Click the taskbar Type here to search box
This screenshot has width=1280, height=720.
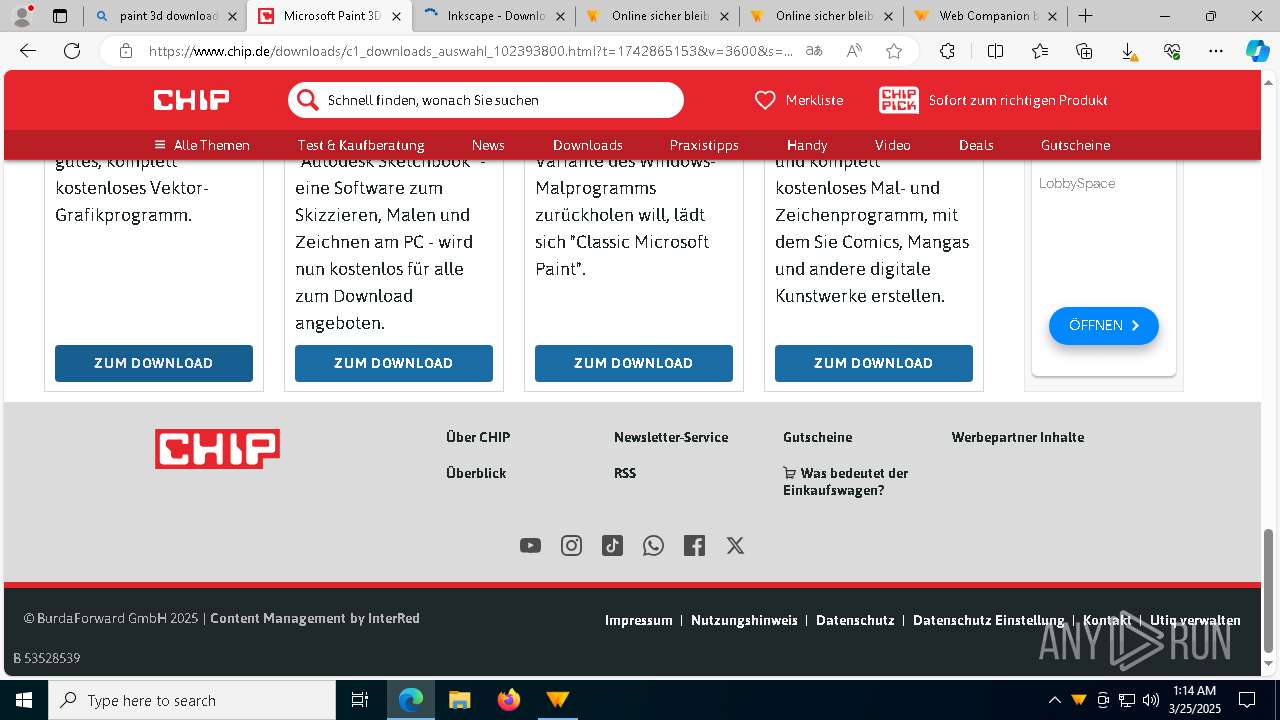[x=192, y=700]
